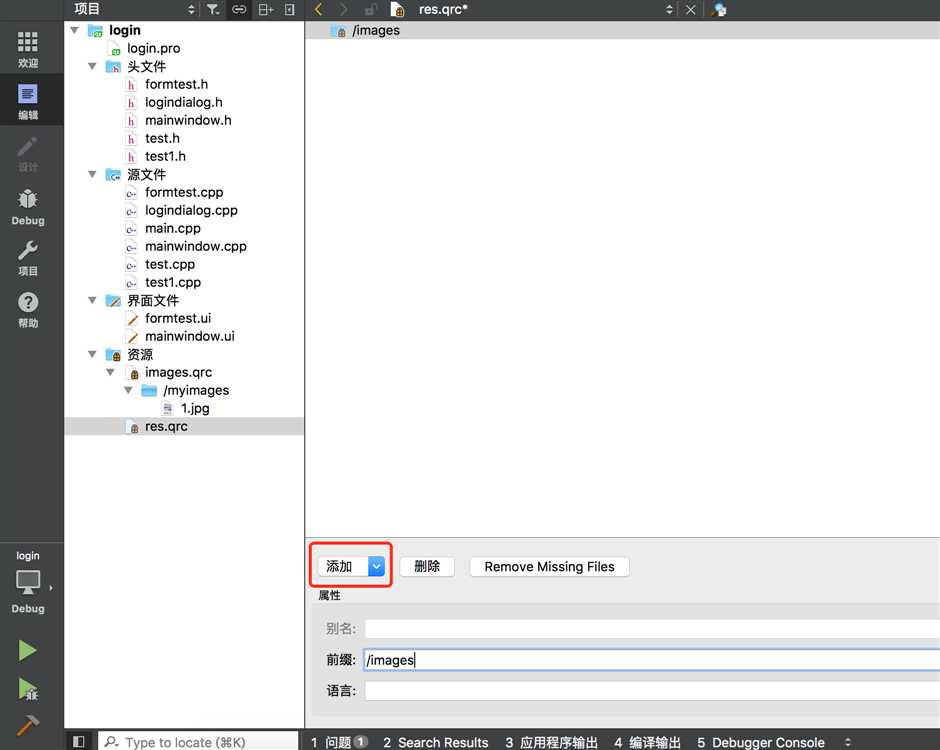This screenshot has height=750, width=940.
Task: Collapse the 资源 resources folder
Action: (x=92, y=354)
